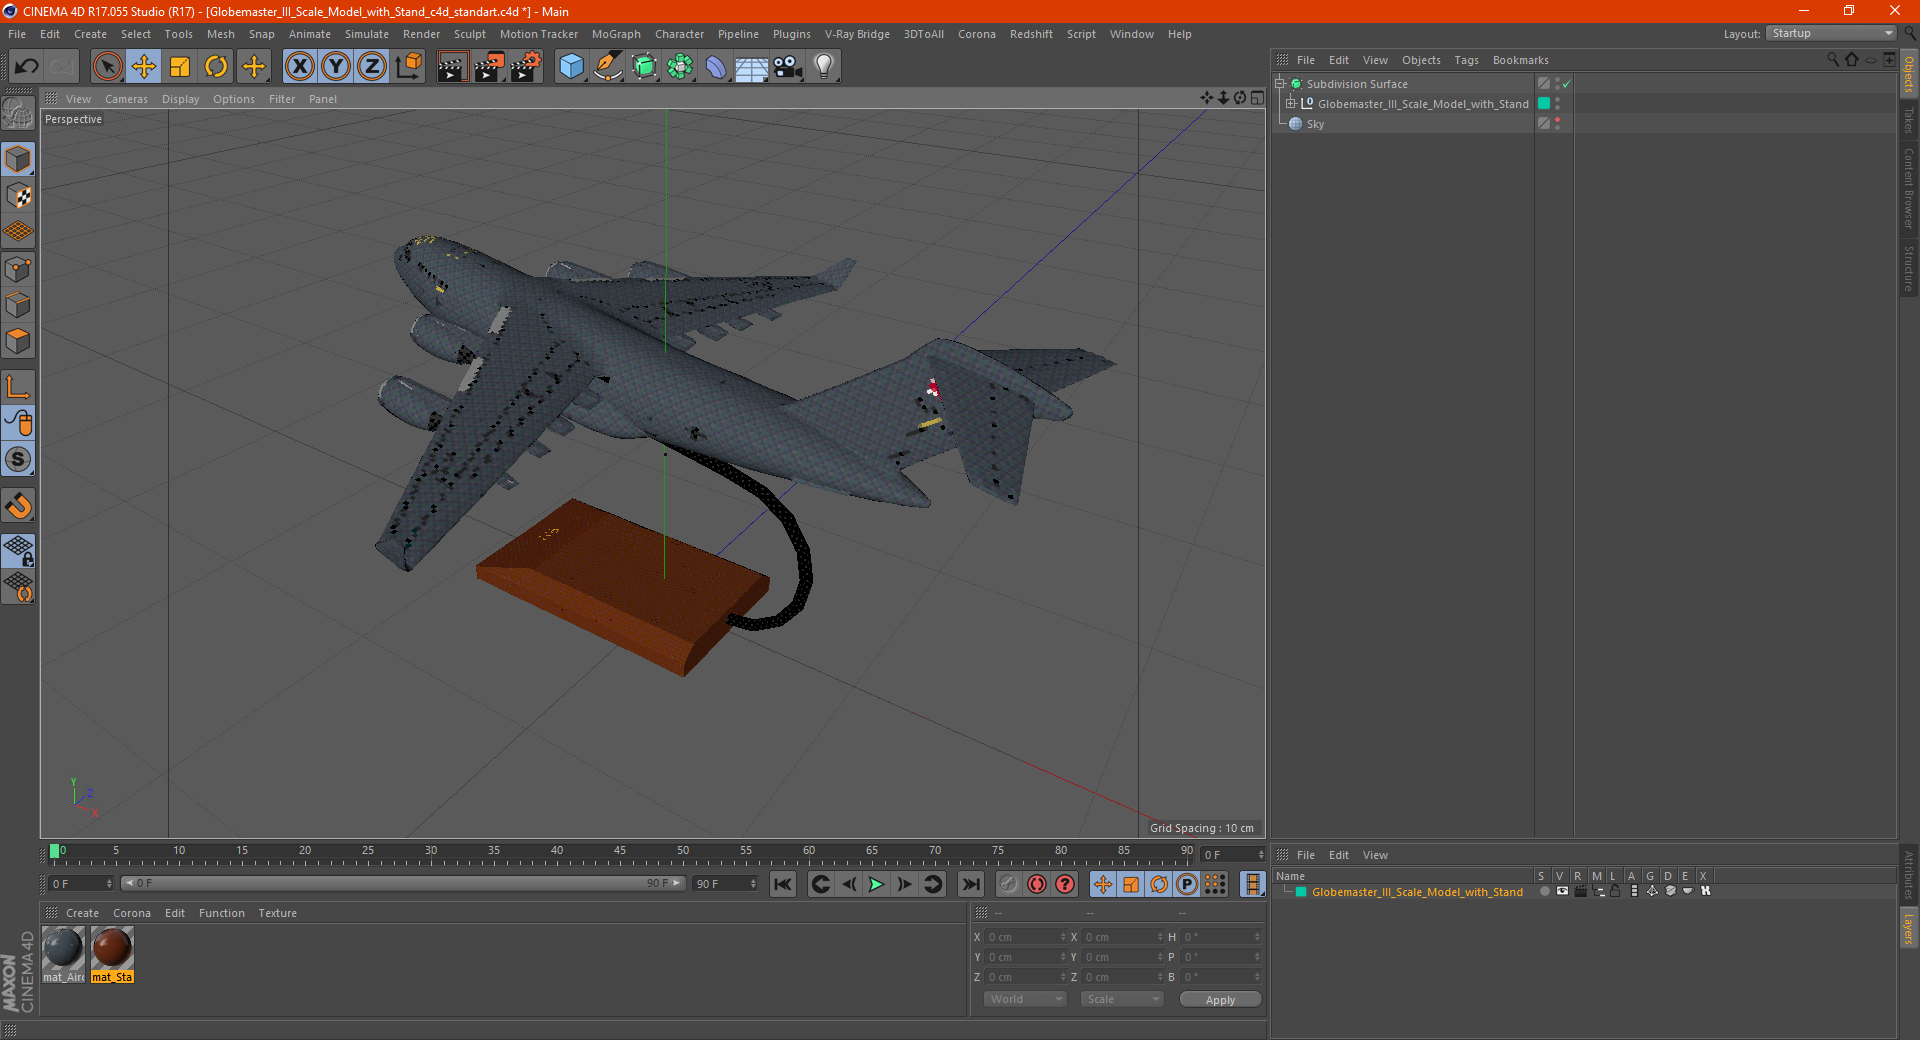The height and width of the screenshot is (1040, 1920).
Task: Maximize viewport toggle icon
Action: [1258, 98]
